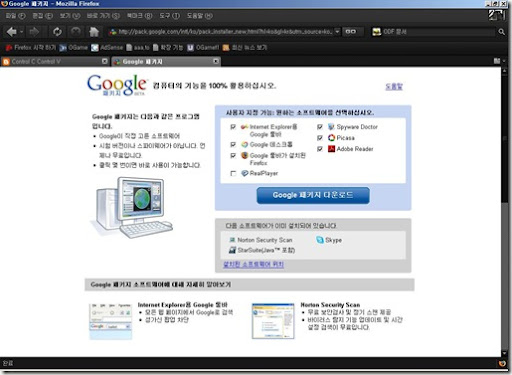Click the Firefox with Google toolbar icon
Image resolution: width=512 pixels, height=375 pixels.
[x=245, y=156]
